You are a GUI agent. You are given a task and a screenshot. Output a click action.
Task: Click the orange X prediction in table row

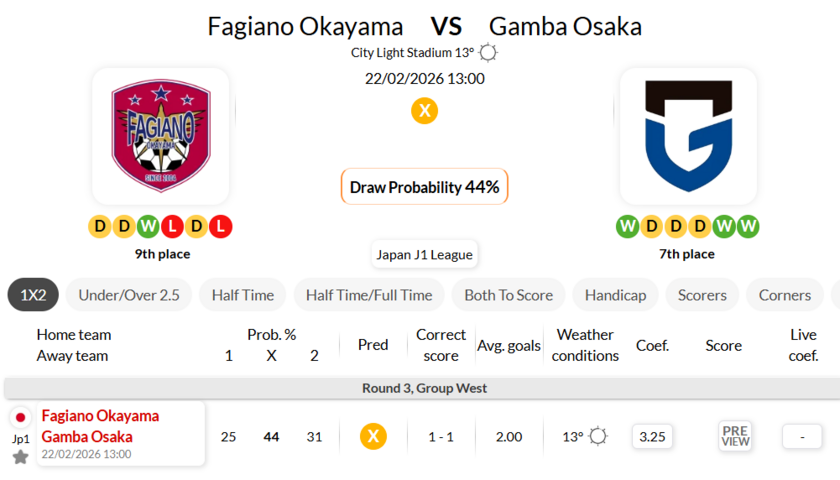click(x=373, y=436)
